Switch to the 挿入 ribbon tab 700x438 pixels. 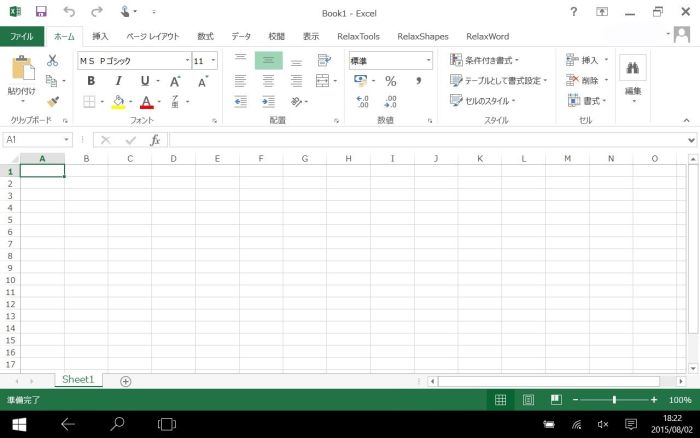tap(100, 36)
